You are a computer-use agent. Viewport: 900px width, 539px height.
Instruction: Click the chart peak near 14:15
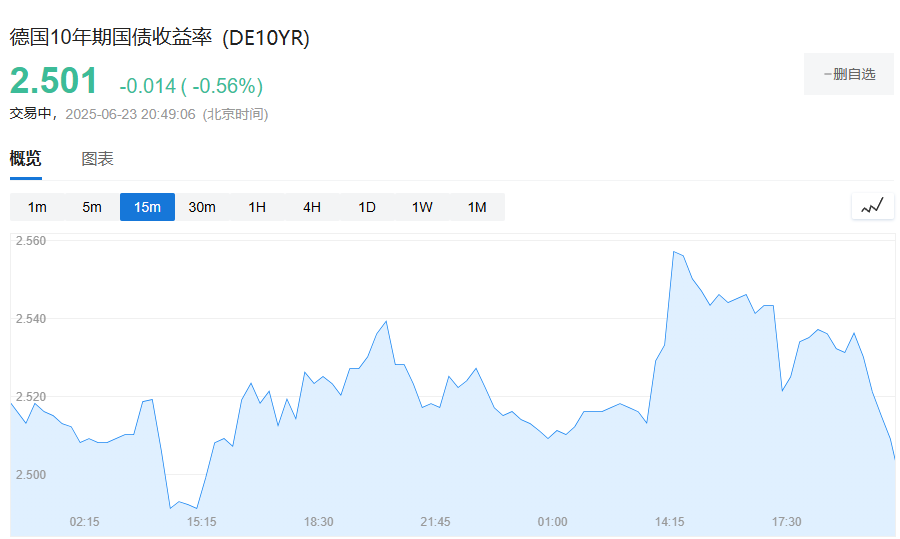[x=674, y=252]
